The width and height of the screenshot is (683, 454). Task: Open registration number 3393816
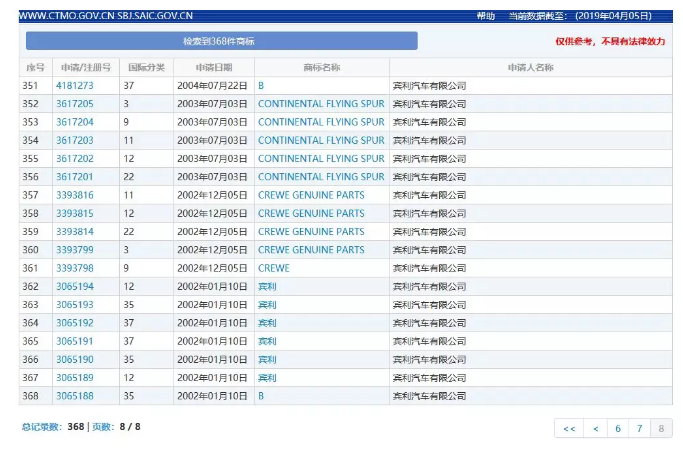click(74, 195)
